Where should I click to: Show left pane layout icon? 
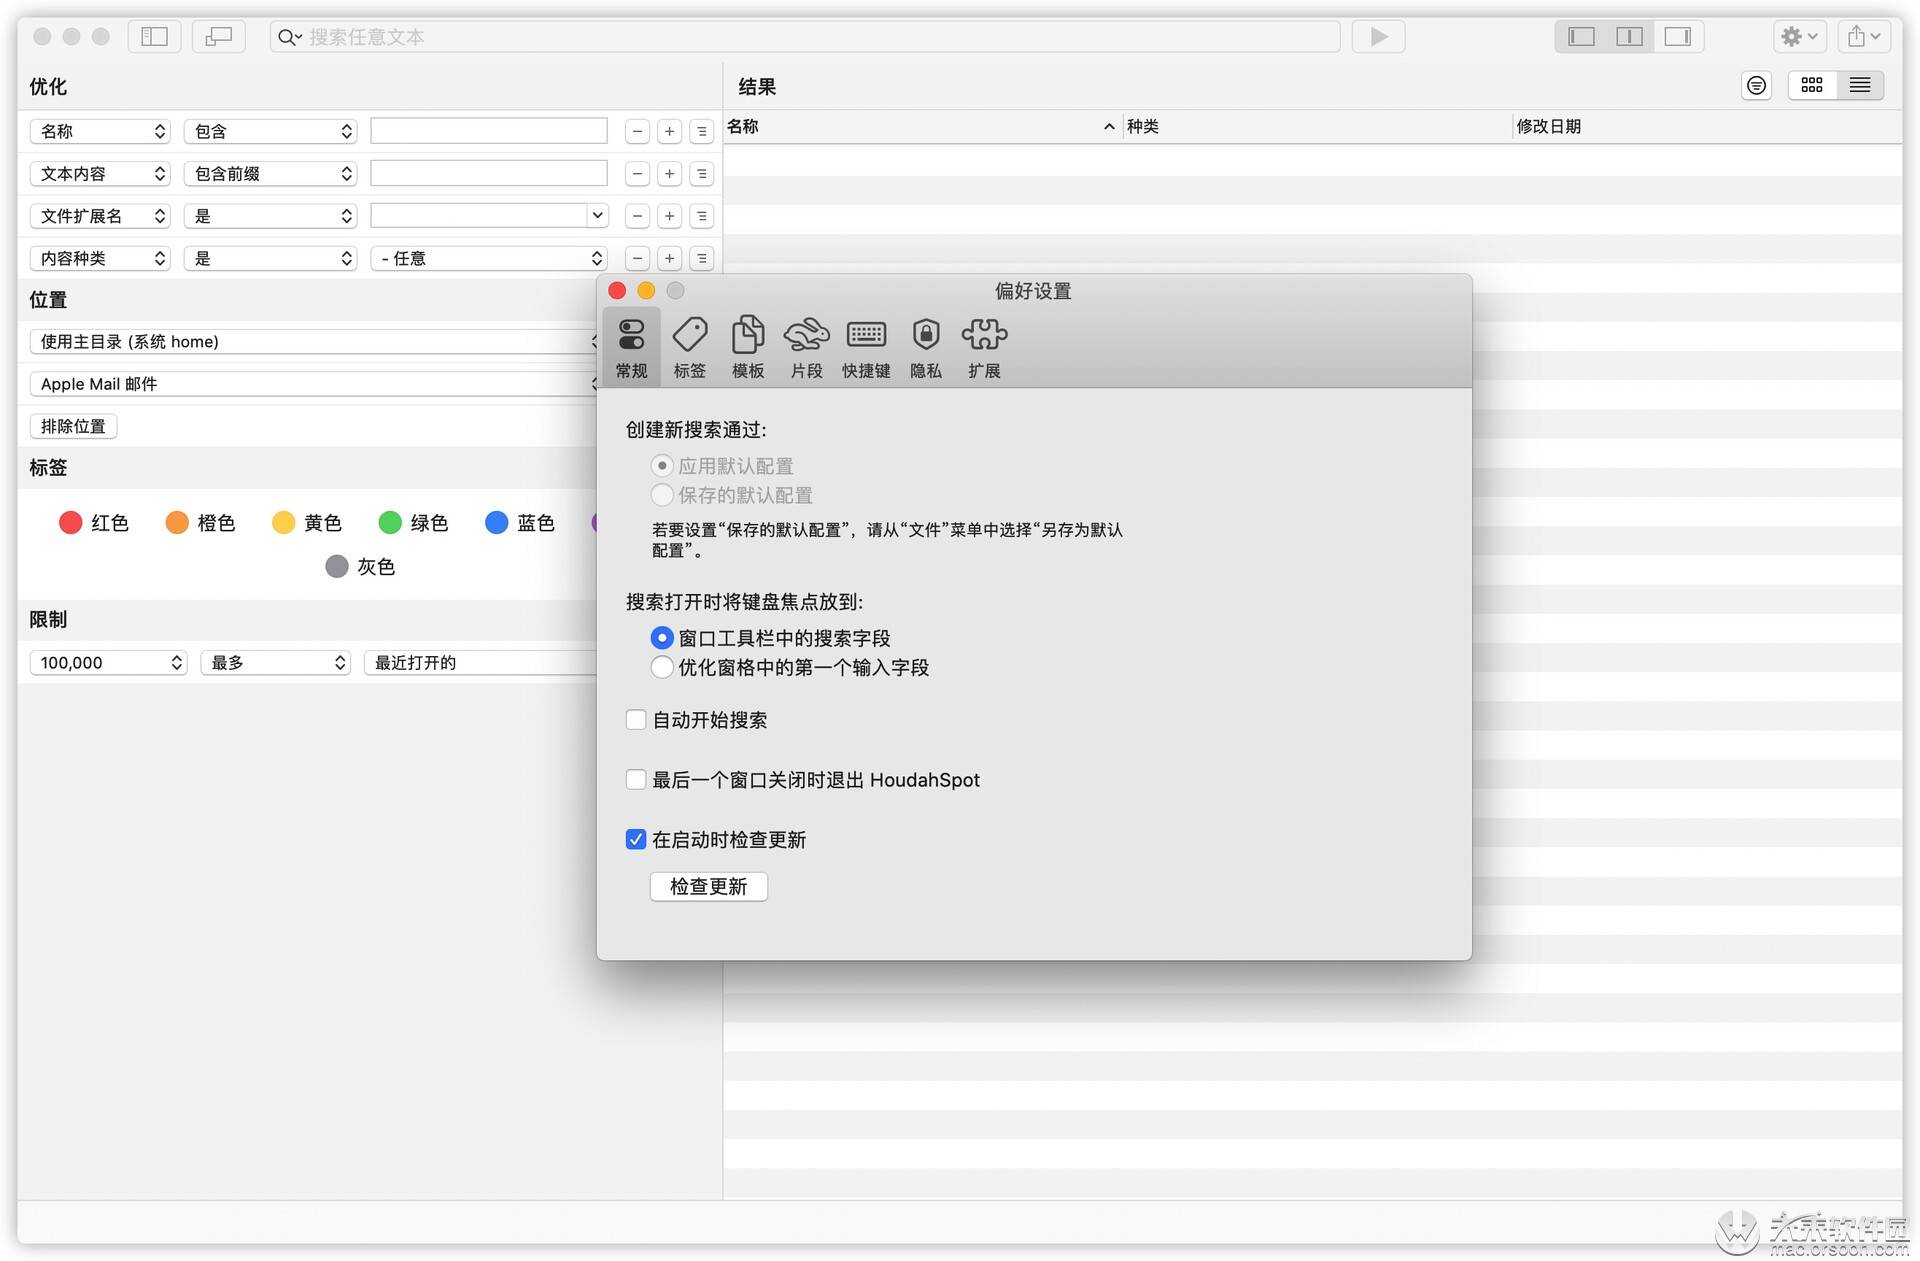[1581, 37]
